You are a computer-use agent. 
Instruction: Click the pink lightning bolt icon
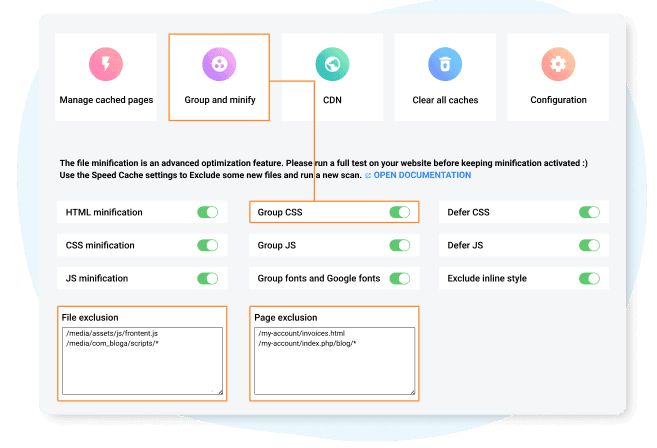pos(106,64)
